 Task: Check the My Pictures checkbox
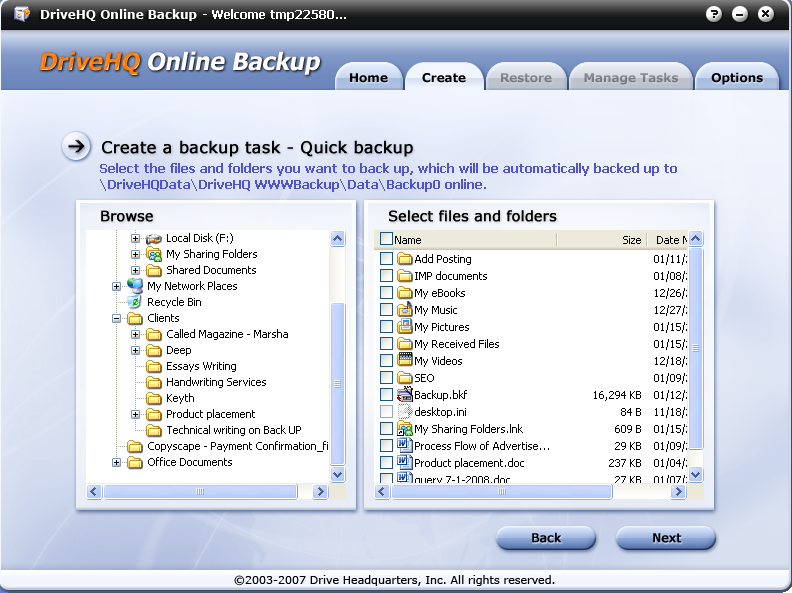[386, 327]
